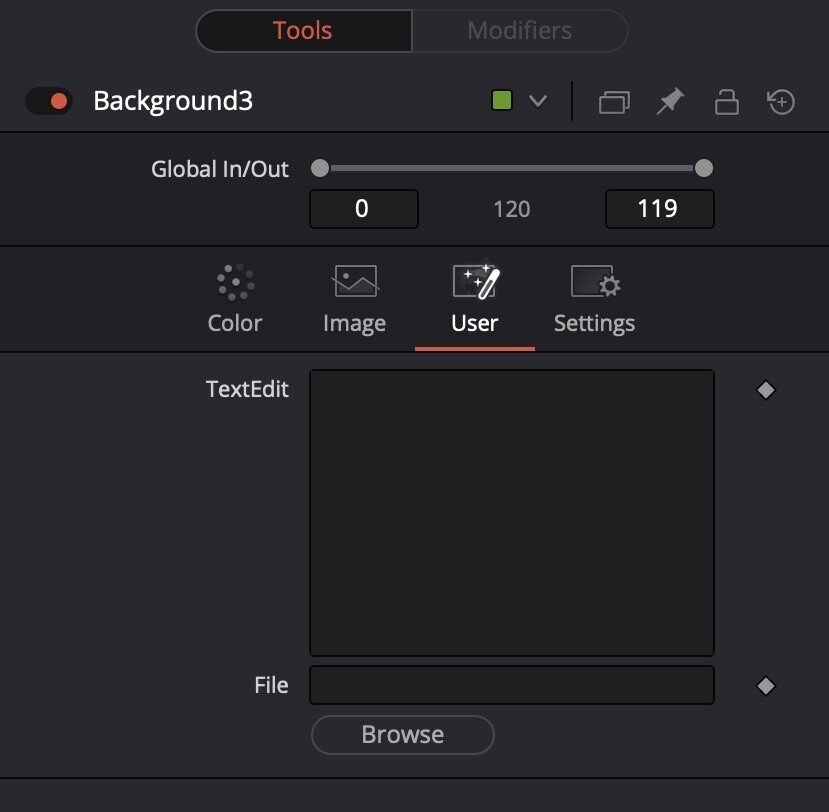Screen dimensions: 829x812
Task: Click the reset history clock icon
Action: point(782,102)
